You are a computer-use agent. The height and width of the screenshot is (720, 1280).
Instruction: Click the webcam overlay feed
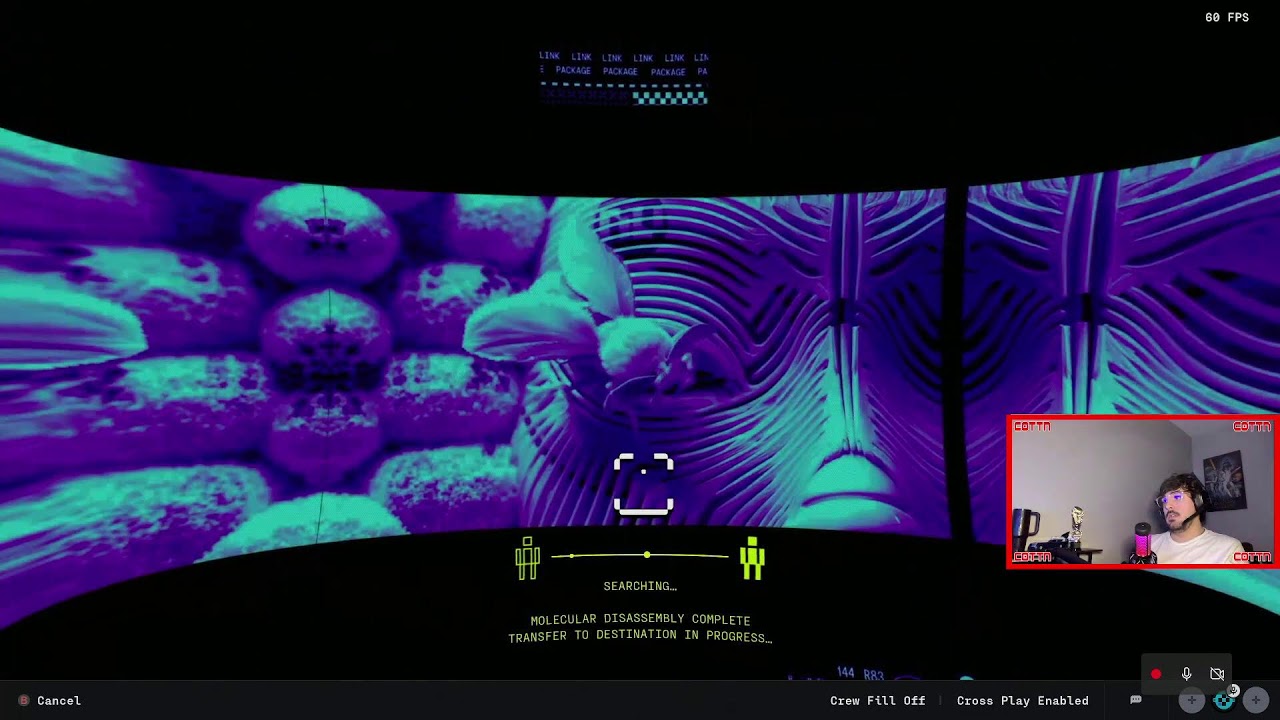point(1142,492)
